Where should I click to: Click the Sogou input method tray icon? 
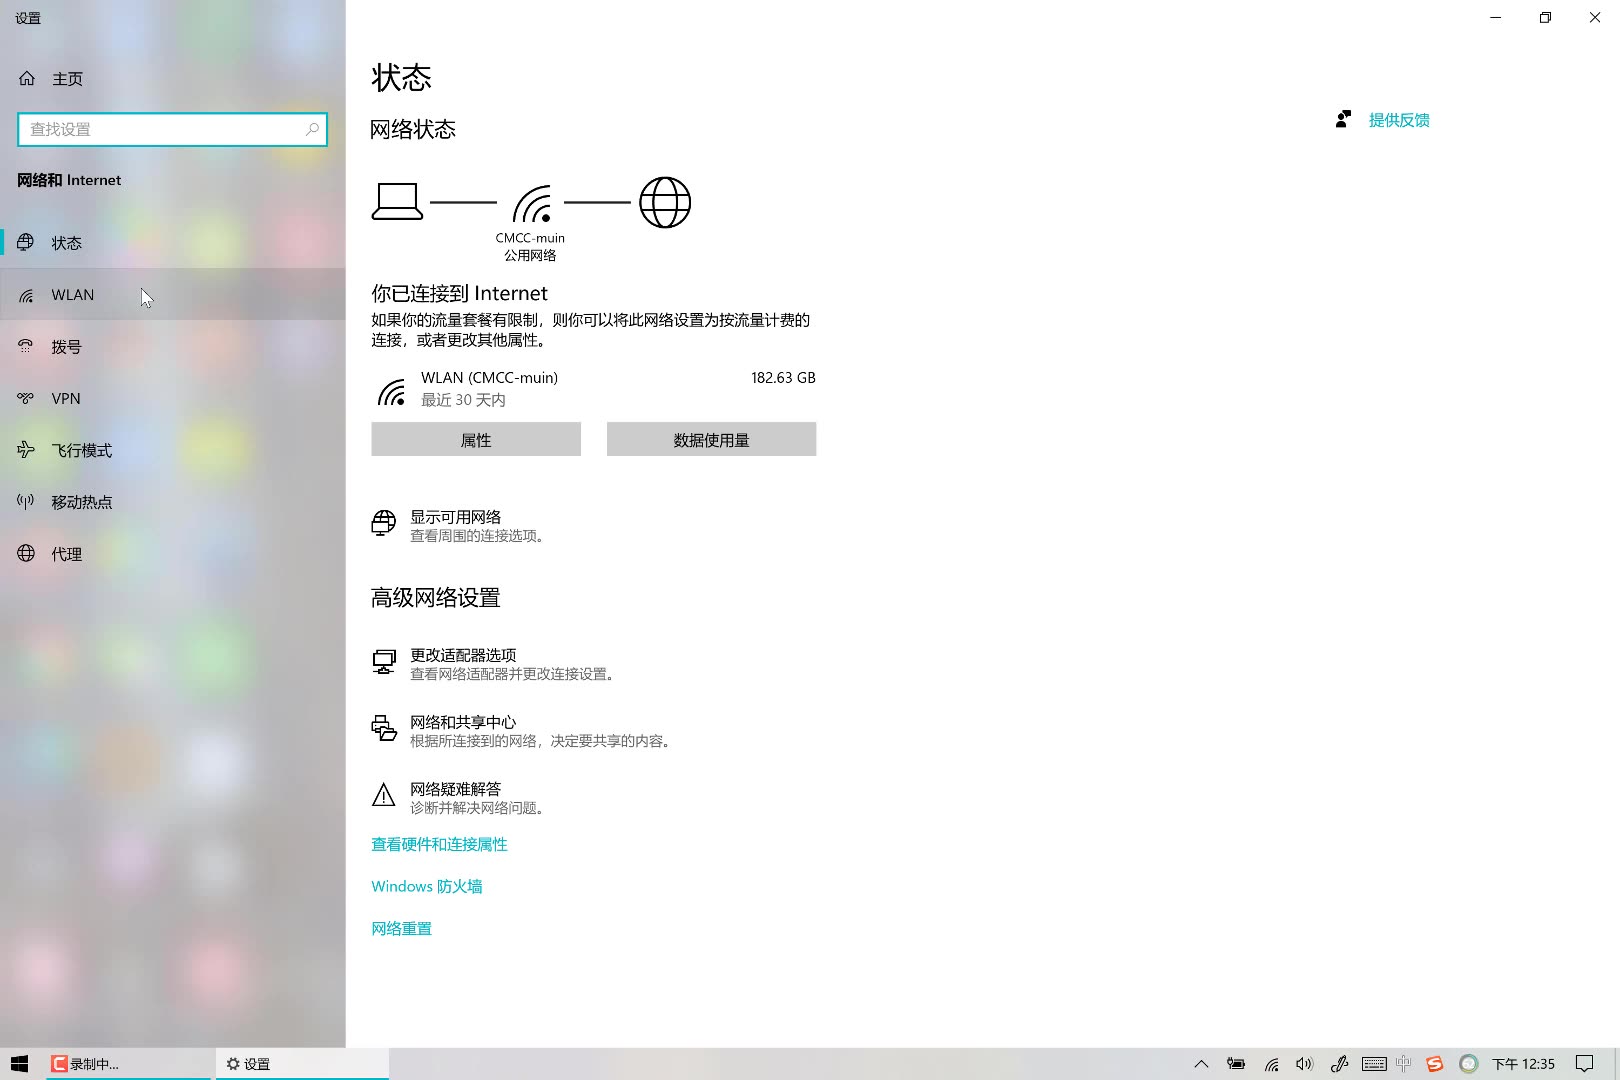click(x=1435, y=1064)
